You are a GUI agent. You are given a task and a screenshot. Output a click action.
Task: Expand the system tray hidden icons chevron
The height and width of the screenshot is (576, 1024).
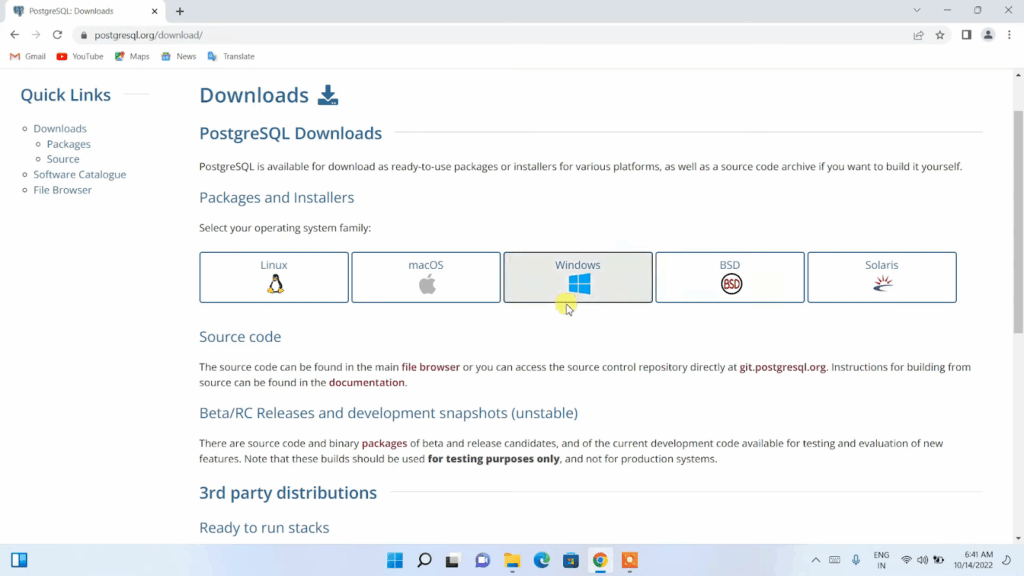coord(816,560)
